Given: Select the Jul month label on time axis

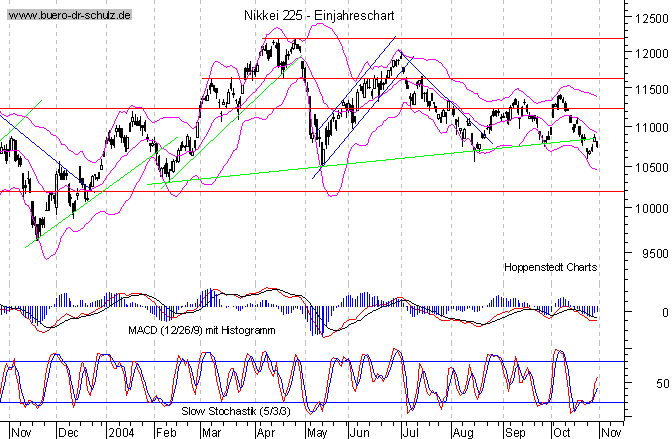Looking at the screenshot, I should (x=409, y=431).
